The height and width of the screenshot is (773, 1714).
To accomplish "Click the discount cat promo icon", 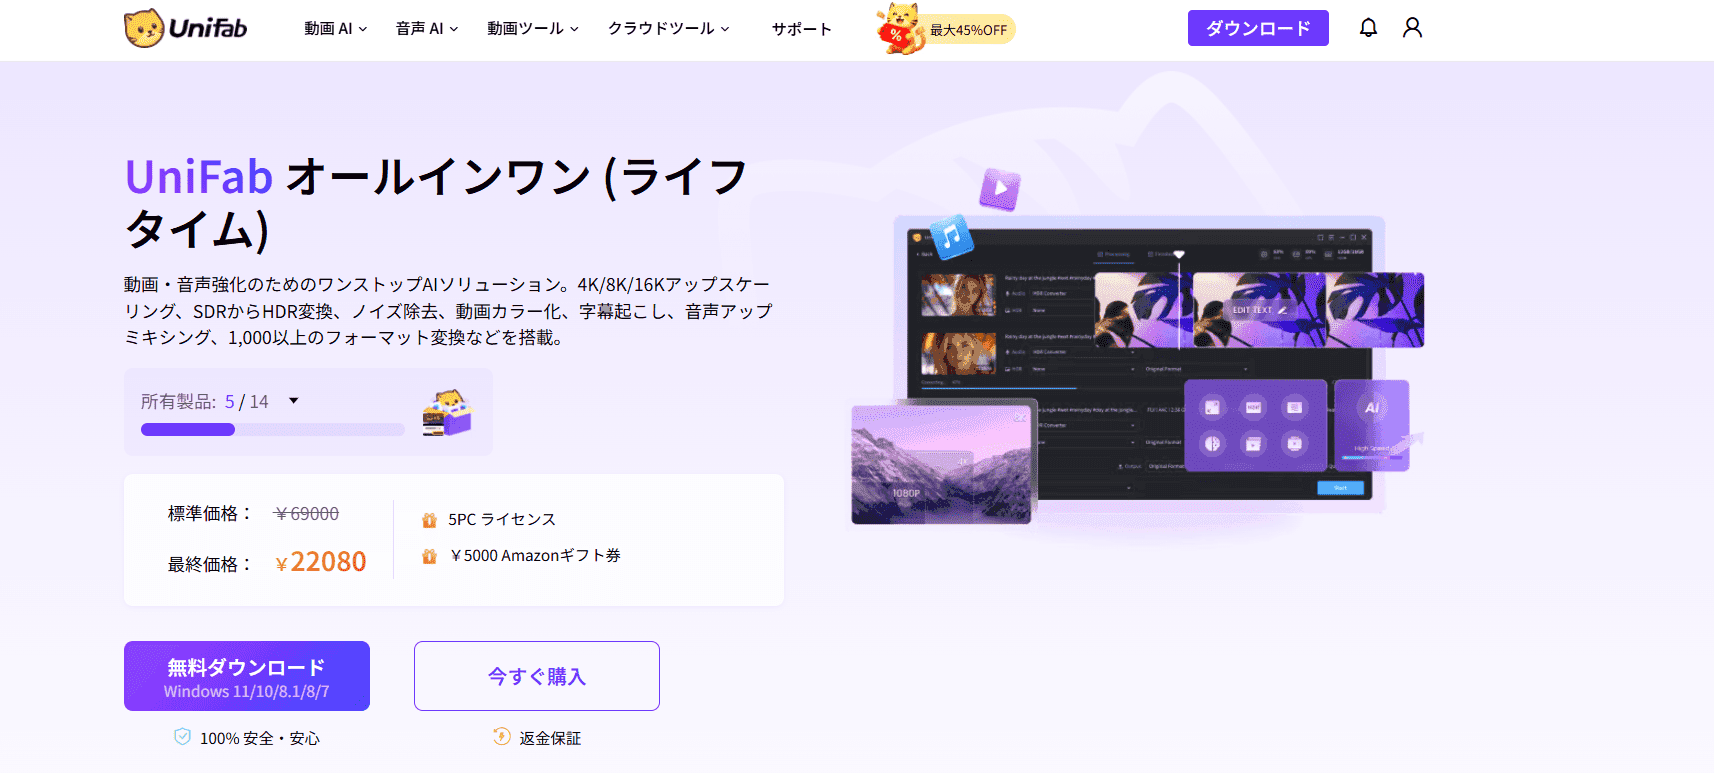I will [899, 28].
